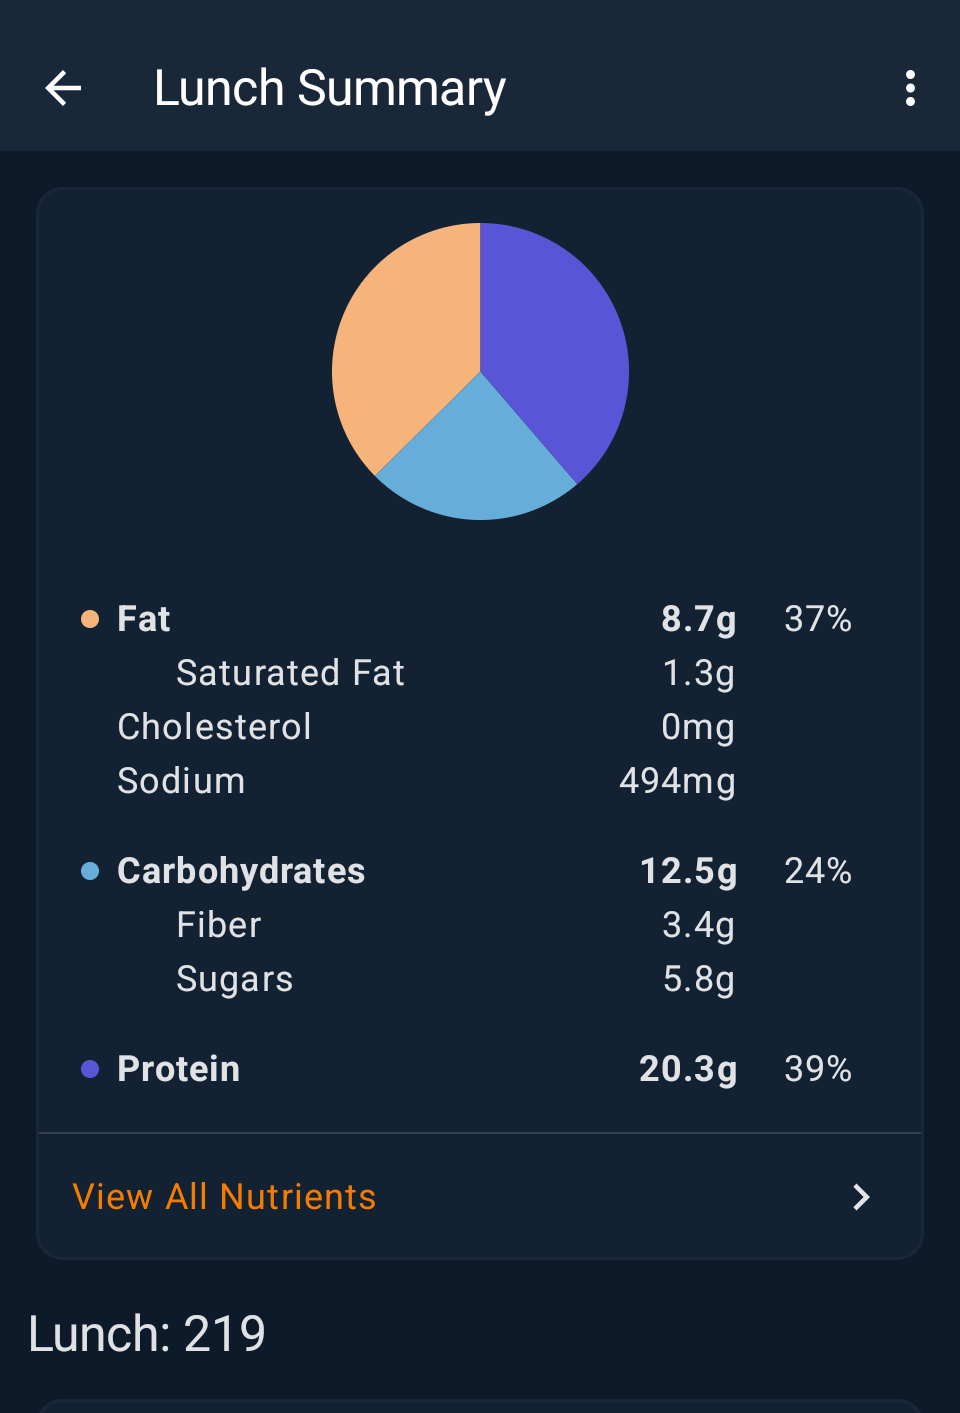
Task: Tap the Fiber row label
Action: [x=219, y=925]
